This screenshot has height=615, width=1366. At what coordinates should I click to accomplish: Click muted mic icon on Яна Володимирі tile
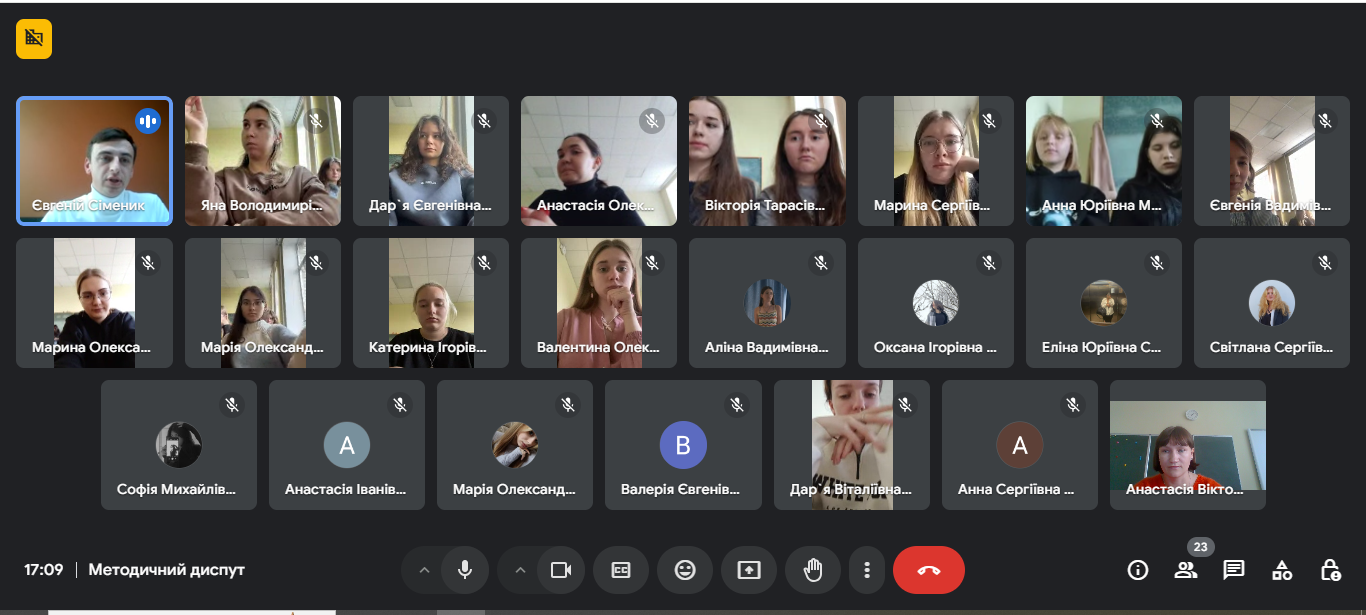click(x=316, y=121)
